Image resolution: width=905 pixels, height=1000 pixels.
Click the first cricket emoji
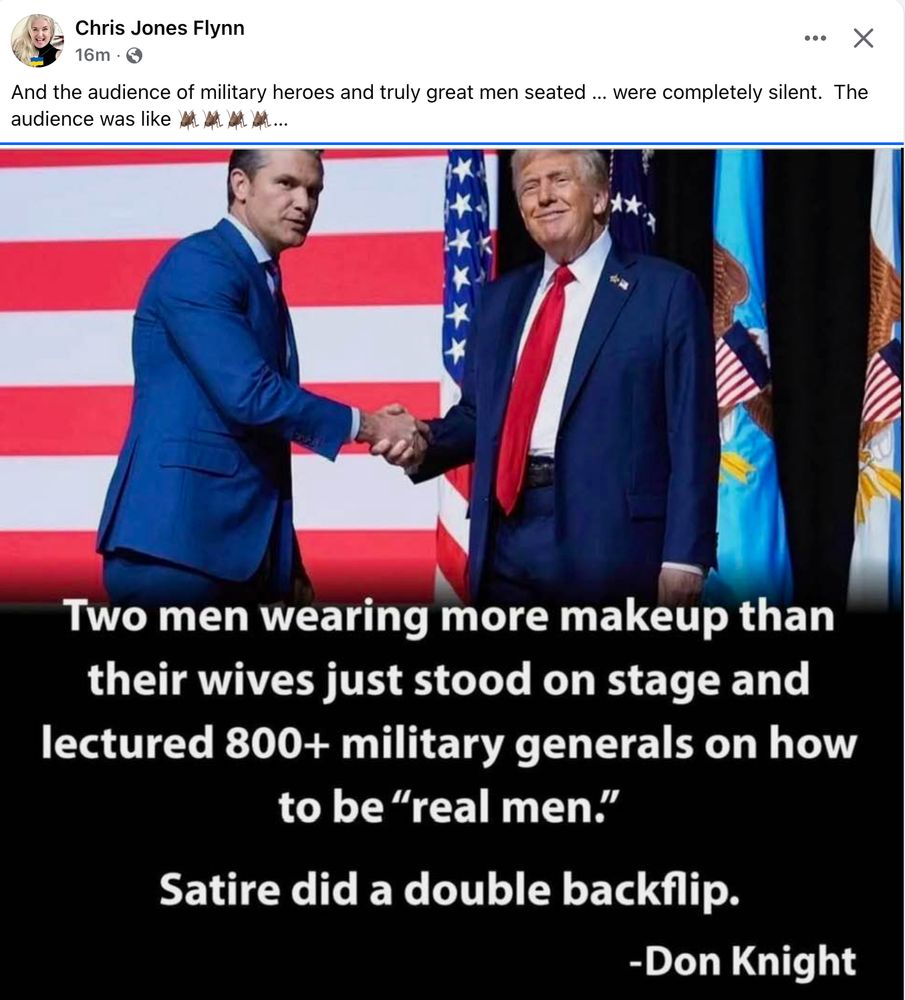189,119
